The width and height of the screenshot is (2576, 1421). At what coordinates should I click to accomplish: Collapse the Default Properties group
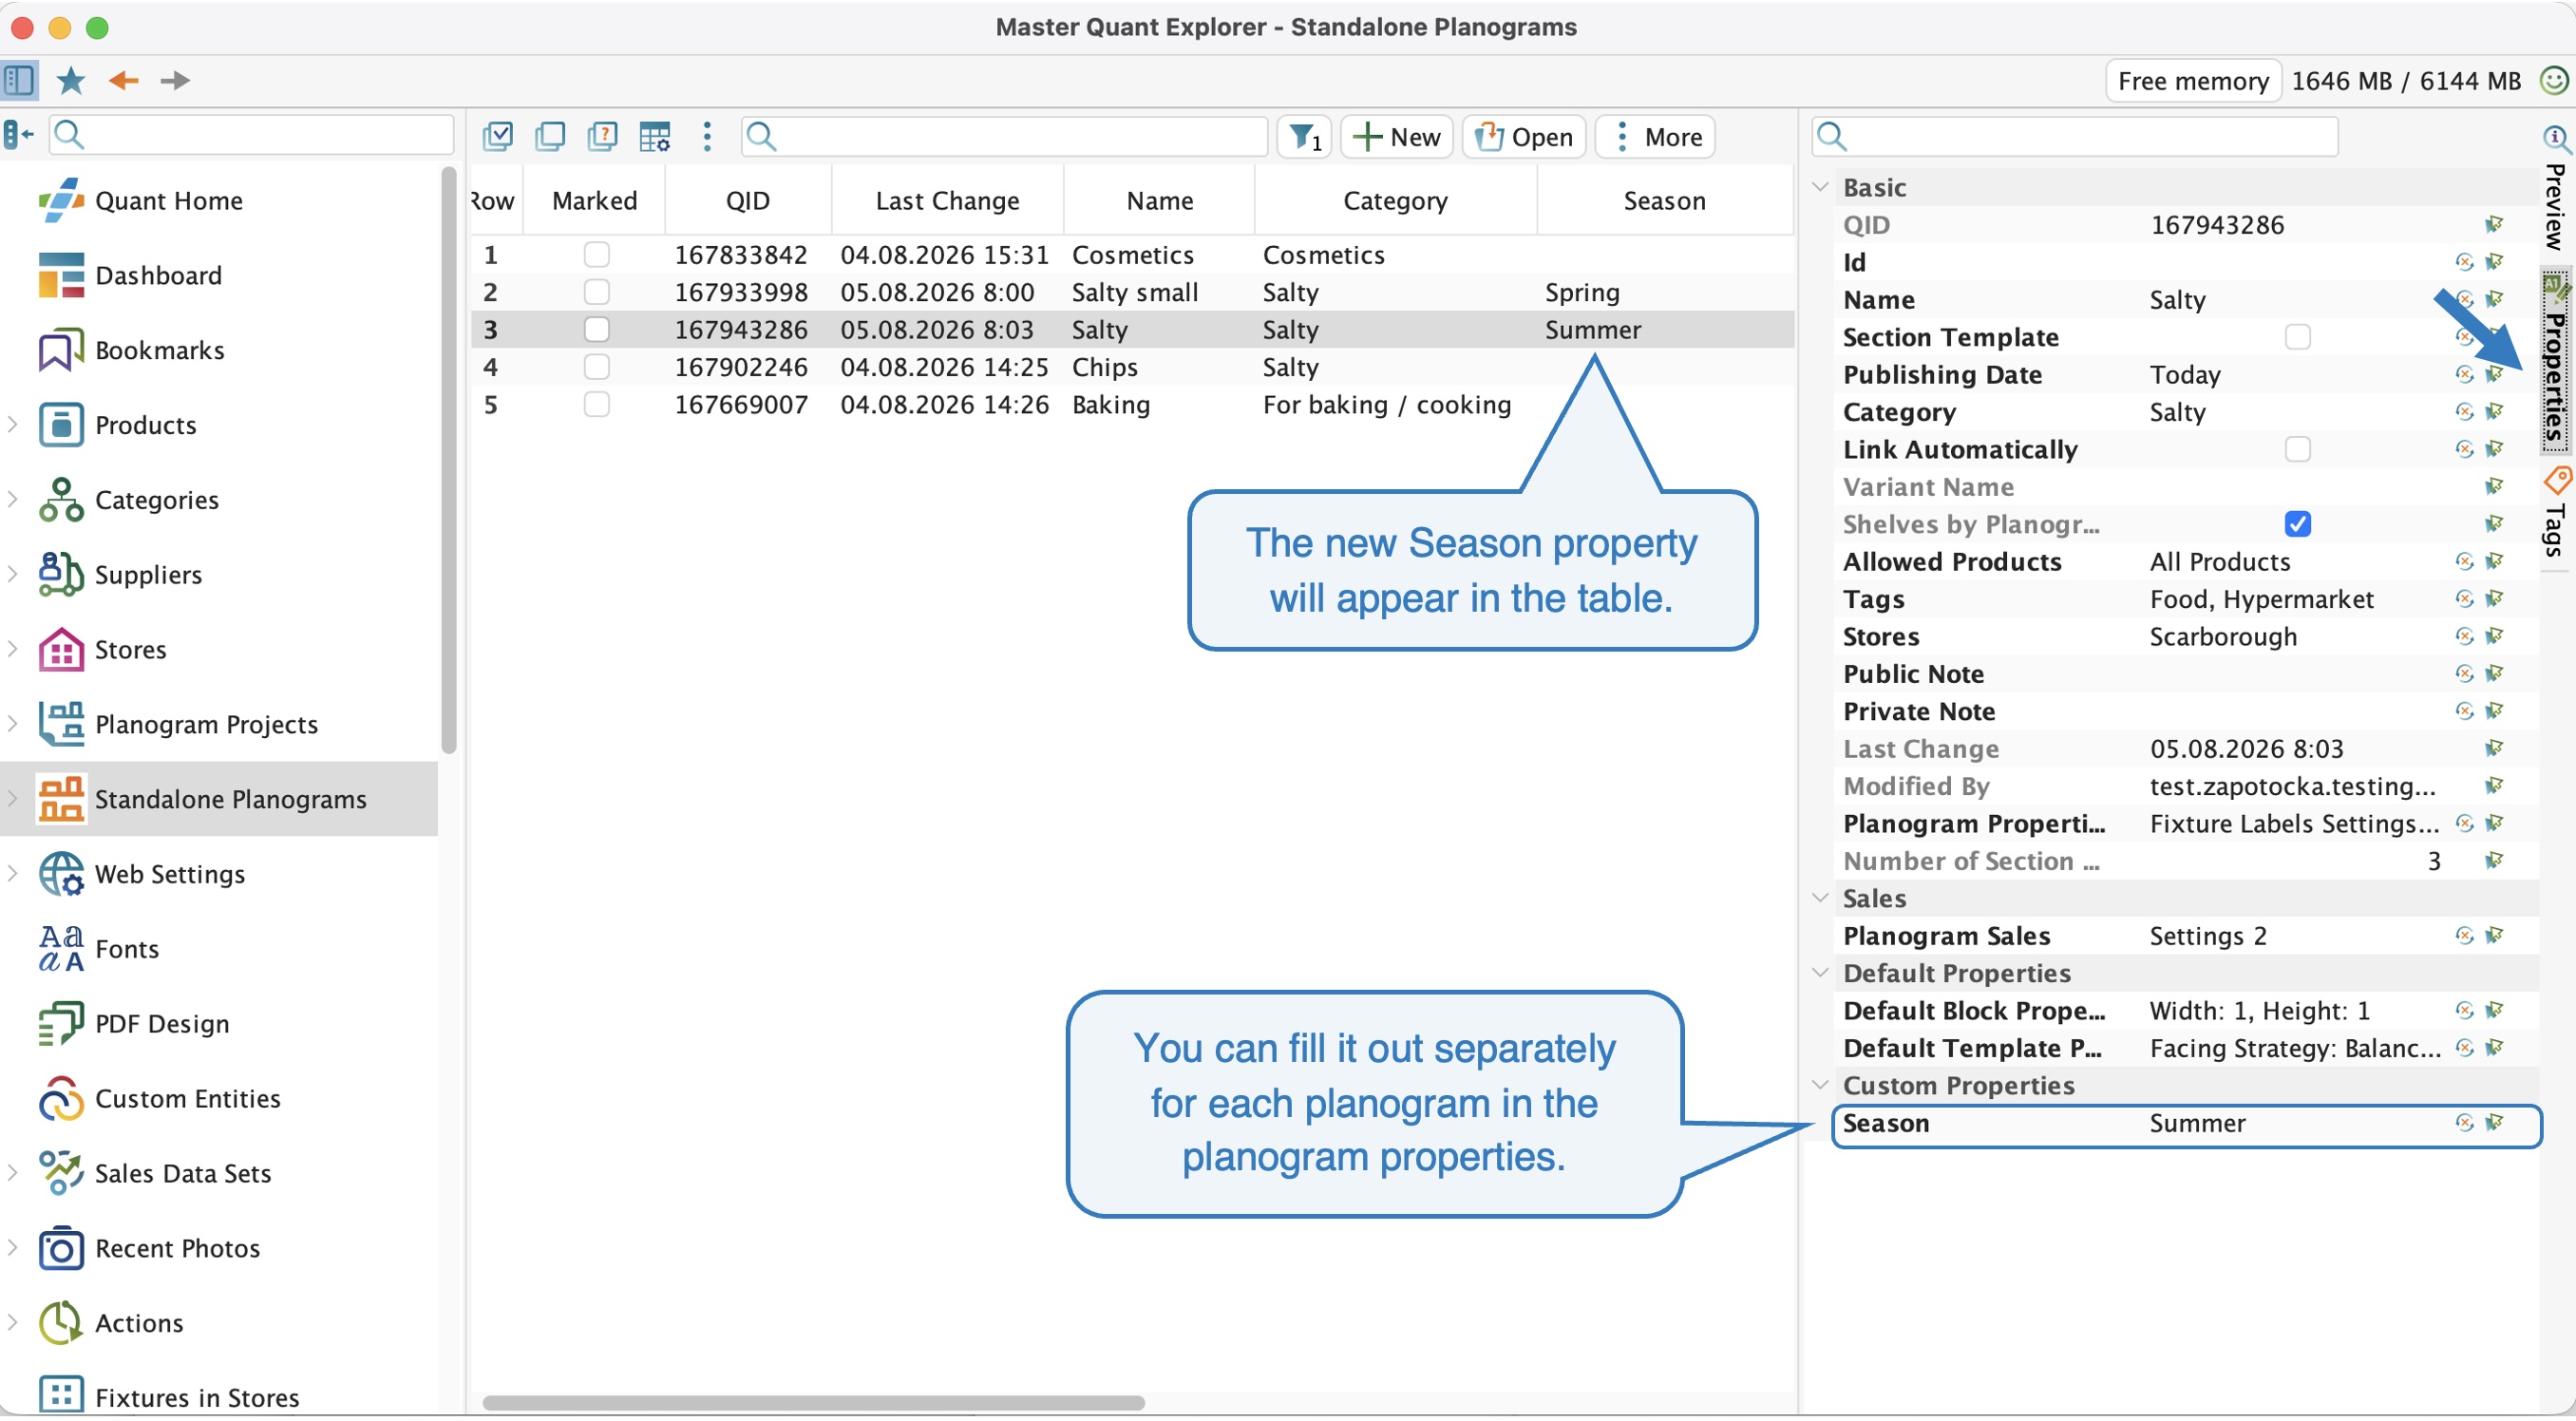click(1820, 973)
